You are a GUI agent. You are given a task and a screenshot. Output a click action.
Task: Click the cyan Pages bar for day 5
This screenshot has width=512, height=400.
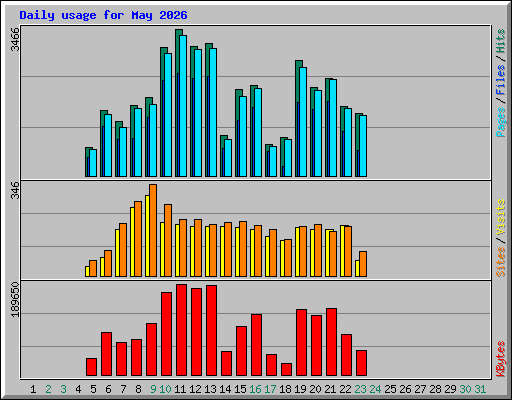[x=93, y=163]
